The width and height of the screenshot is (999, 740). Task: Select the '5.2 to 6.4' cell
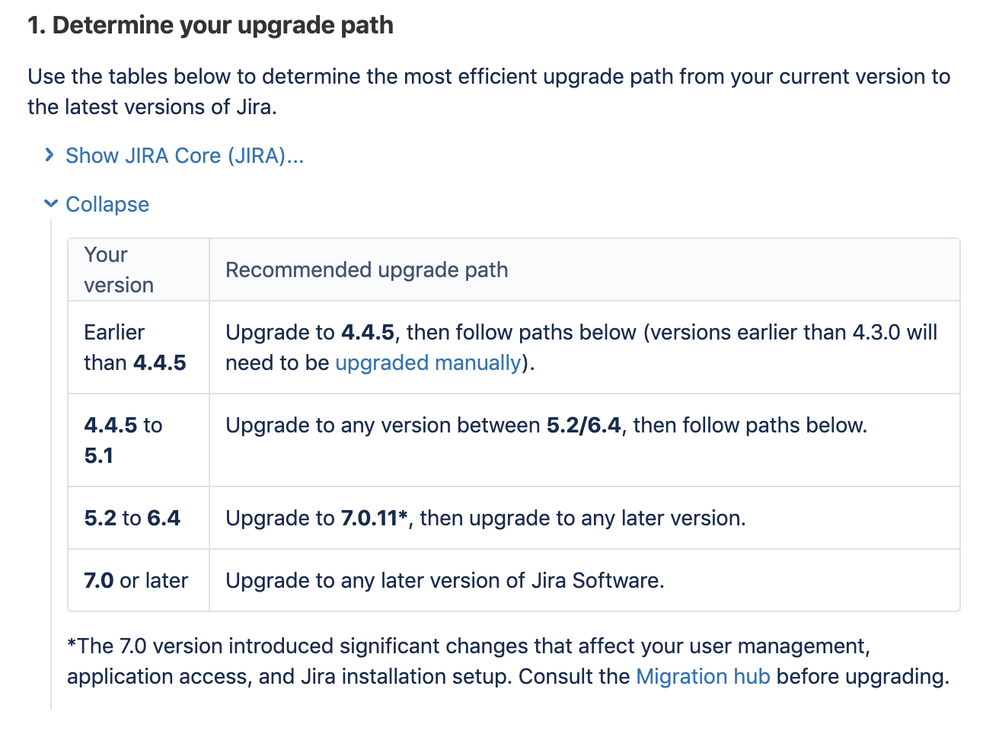tap(139, 518)
